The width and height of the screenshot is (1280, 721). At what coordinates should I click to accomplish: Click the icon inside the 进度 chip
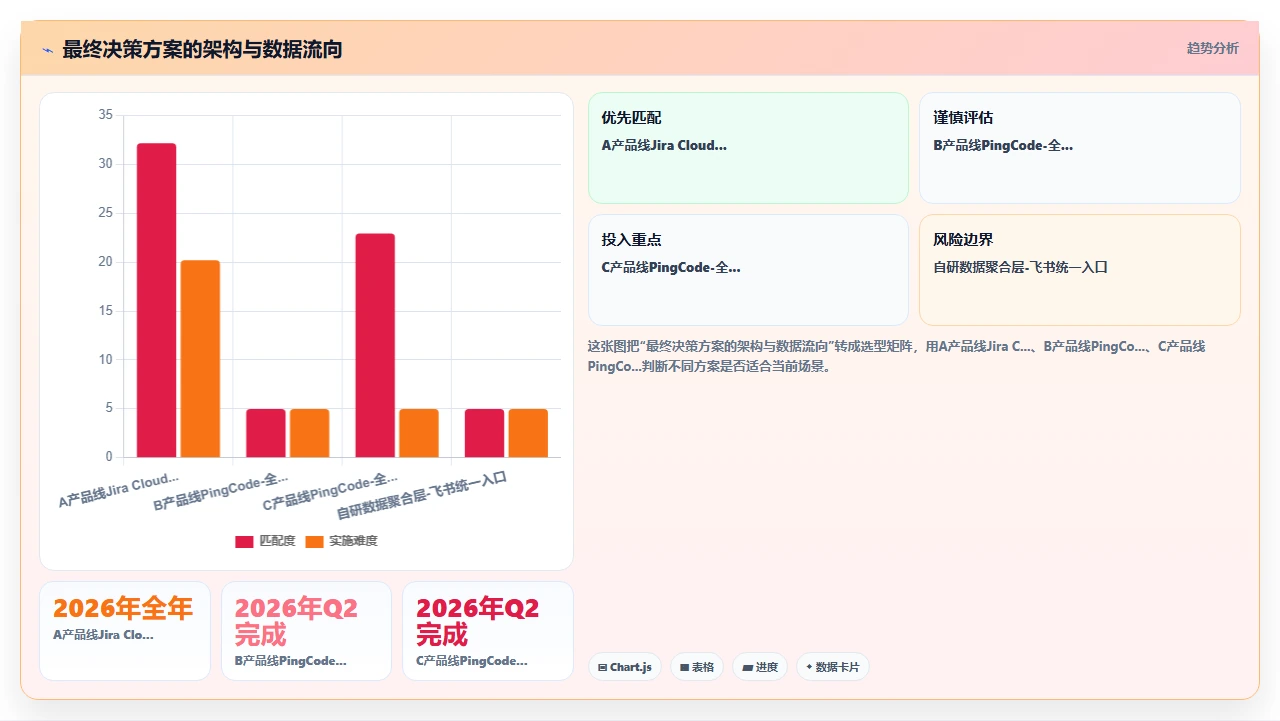coord(747,667)
